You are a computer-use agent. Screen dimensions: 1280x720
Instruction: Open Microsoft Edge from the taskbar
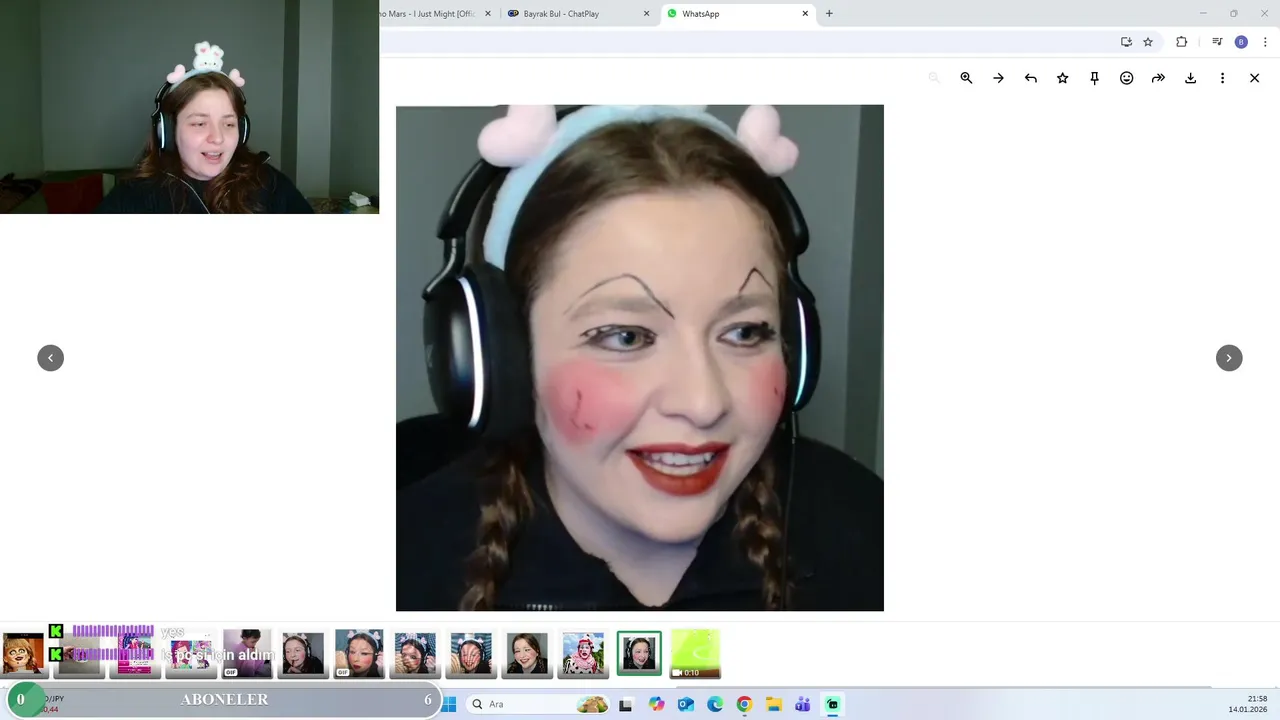pos(715,704)
